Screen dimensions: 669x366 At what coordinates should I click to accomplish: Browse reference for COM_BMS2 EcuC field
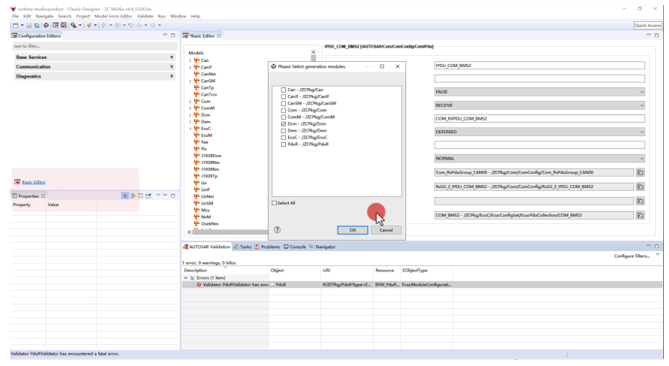(640, 215)
